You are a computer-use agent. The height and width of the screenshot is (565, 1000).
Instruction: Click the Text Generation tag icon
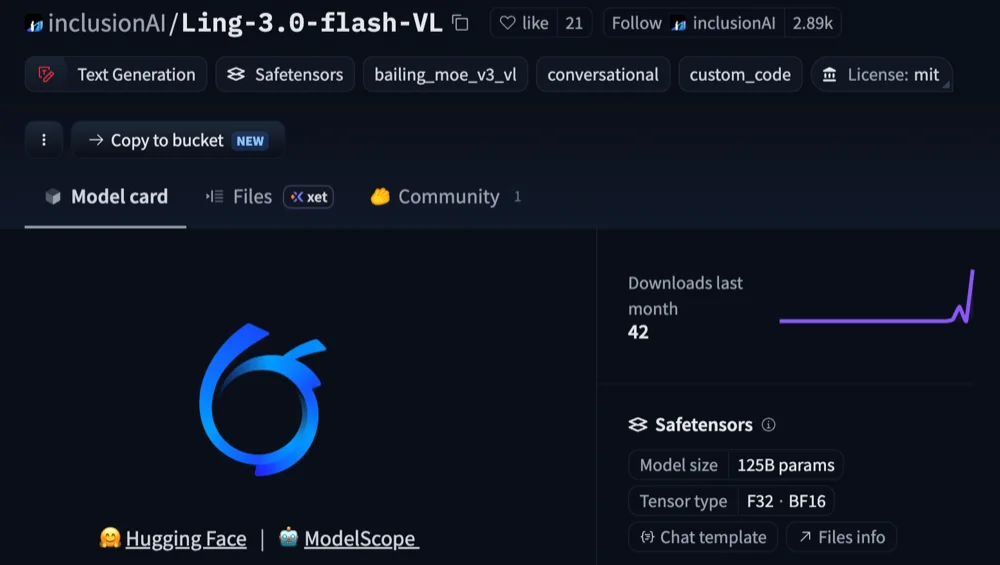click(x=46, y=75)
